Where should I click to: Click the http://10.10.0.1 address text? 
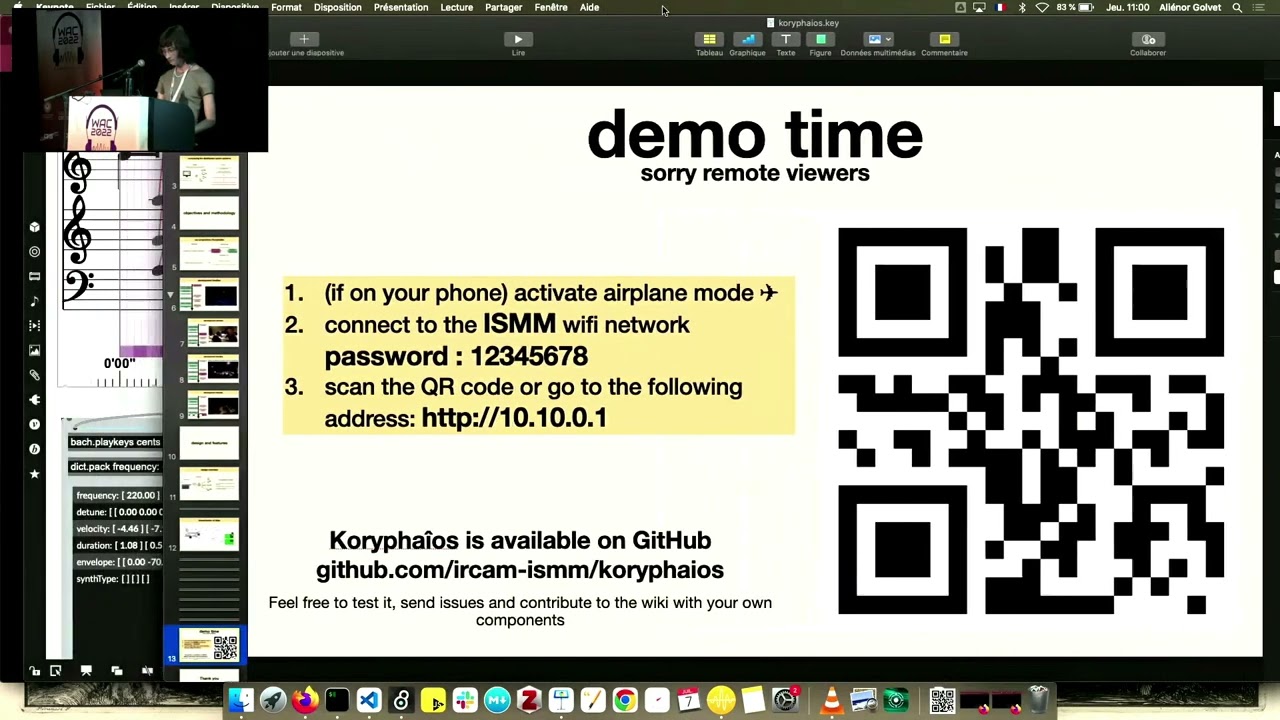[x=514, y=418]
